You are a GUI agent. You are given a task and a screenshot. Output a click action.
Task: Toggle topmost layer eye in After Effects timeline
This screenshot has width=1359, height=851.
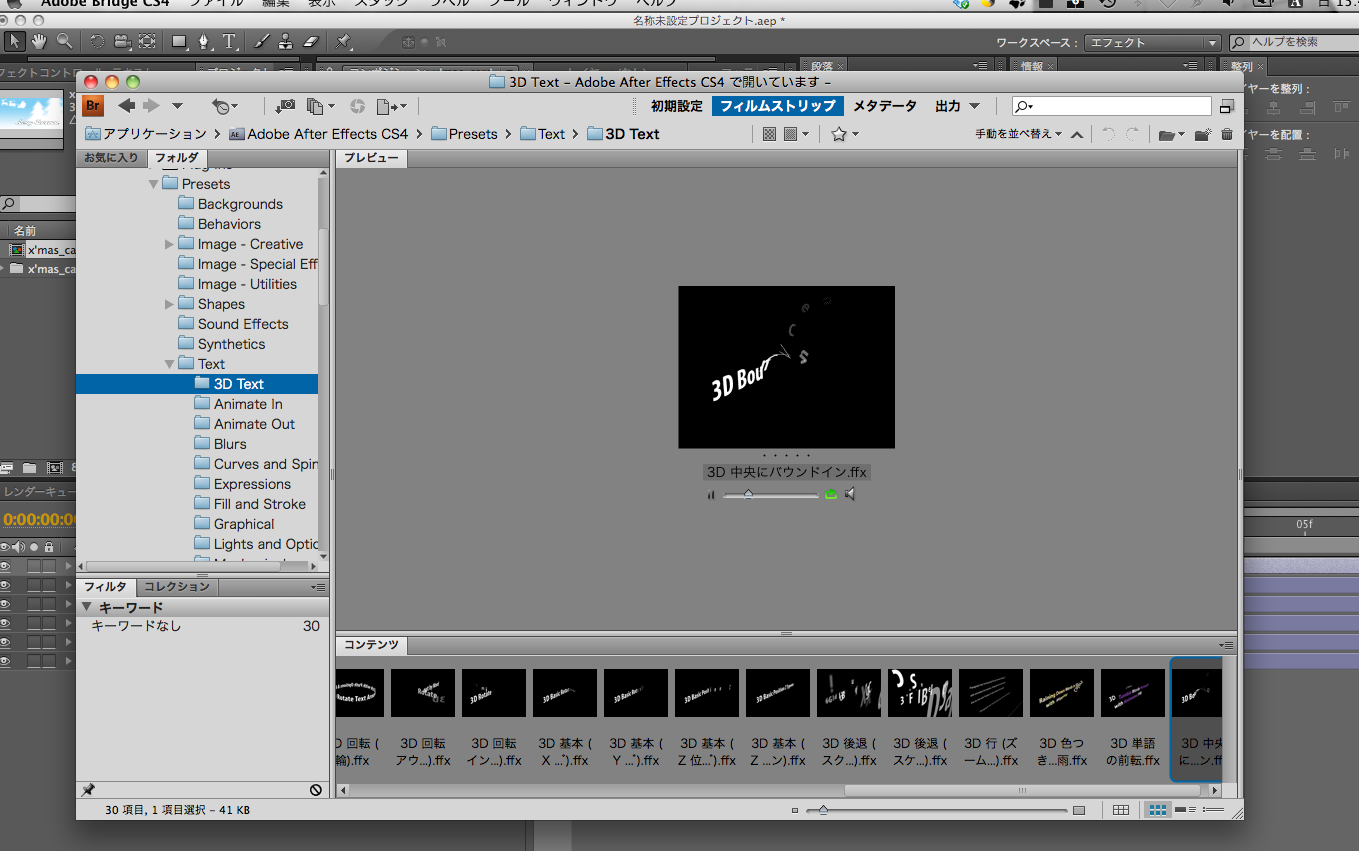click(x=6, y=566)
